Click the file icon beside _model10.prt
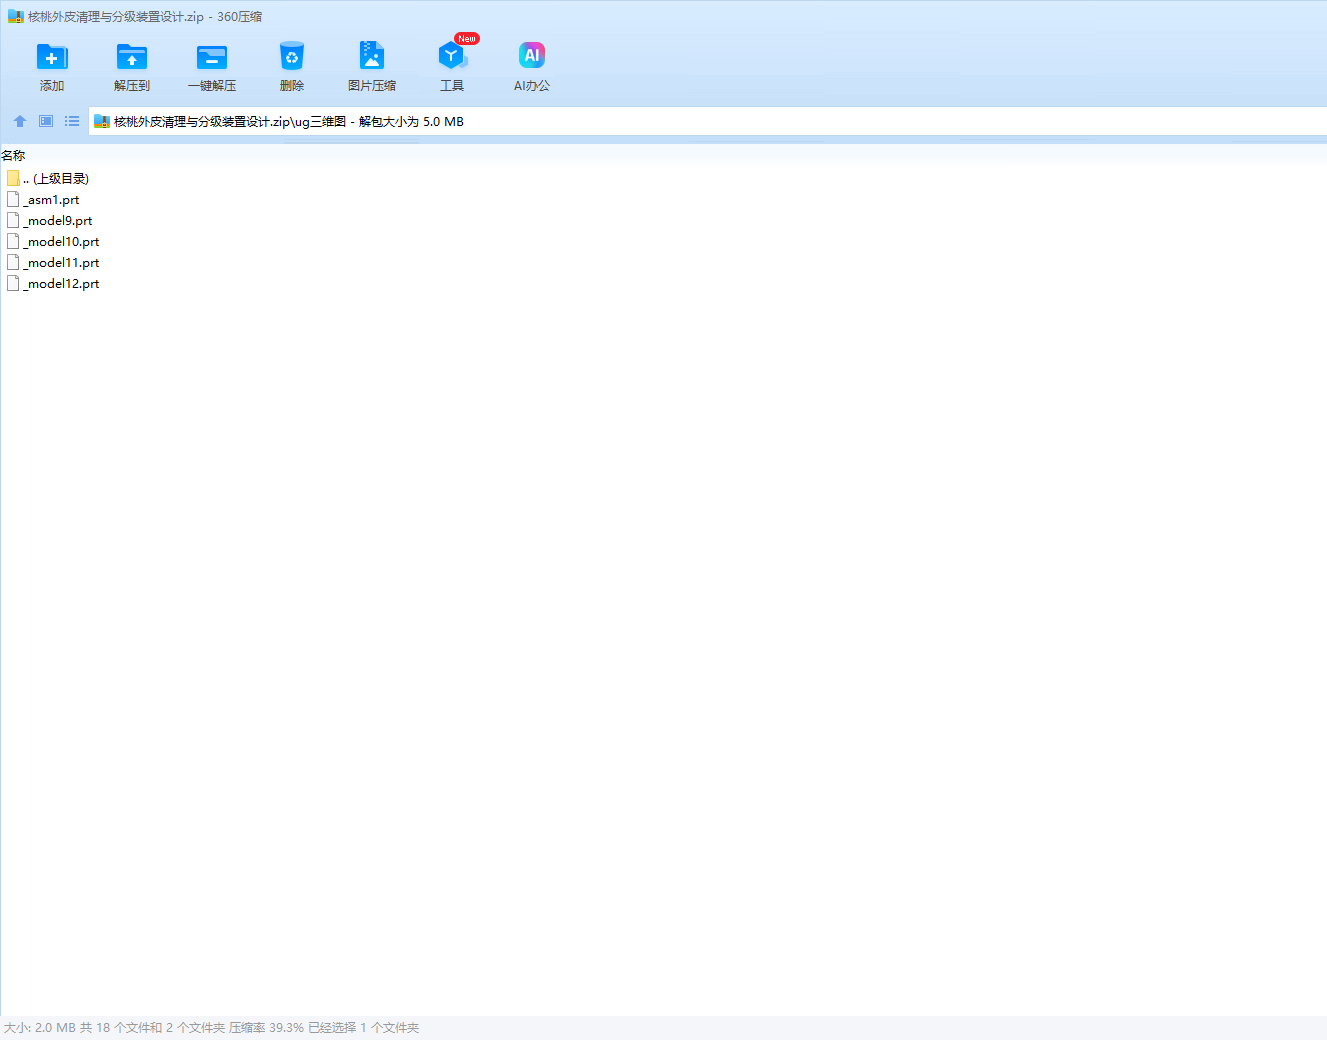 pos(13,241)
